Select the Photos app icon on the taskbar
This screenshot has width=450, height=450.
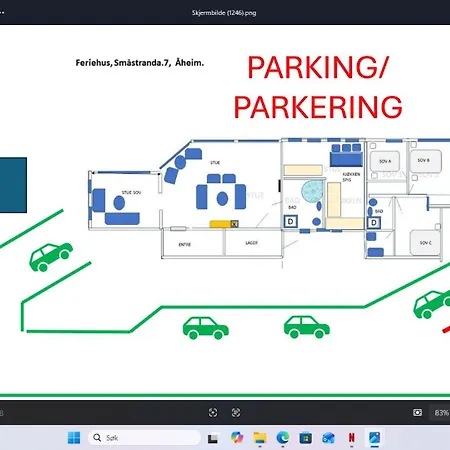pos(375,437)
